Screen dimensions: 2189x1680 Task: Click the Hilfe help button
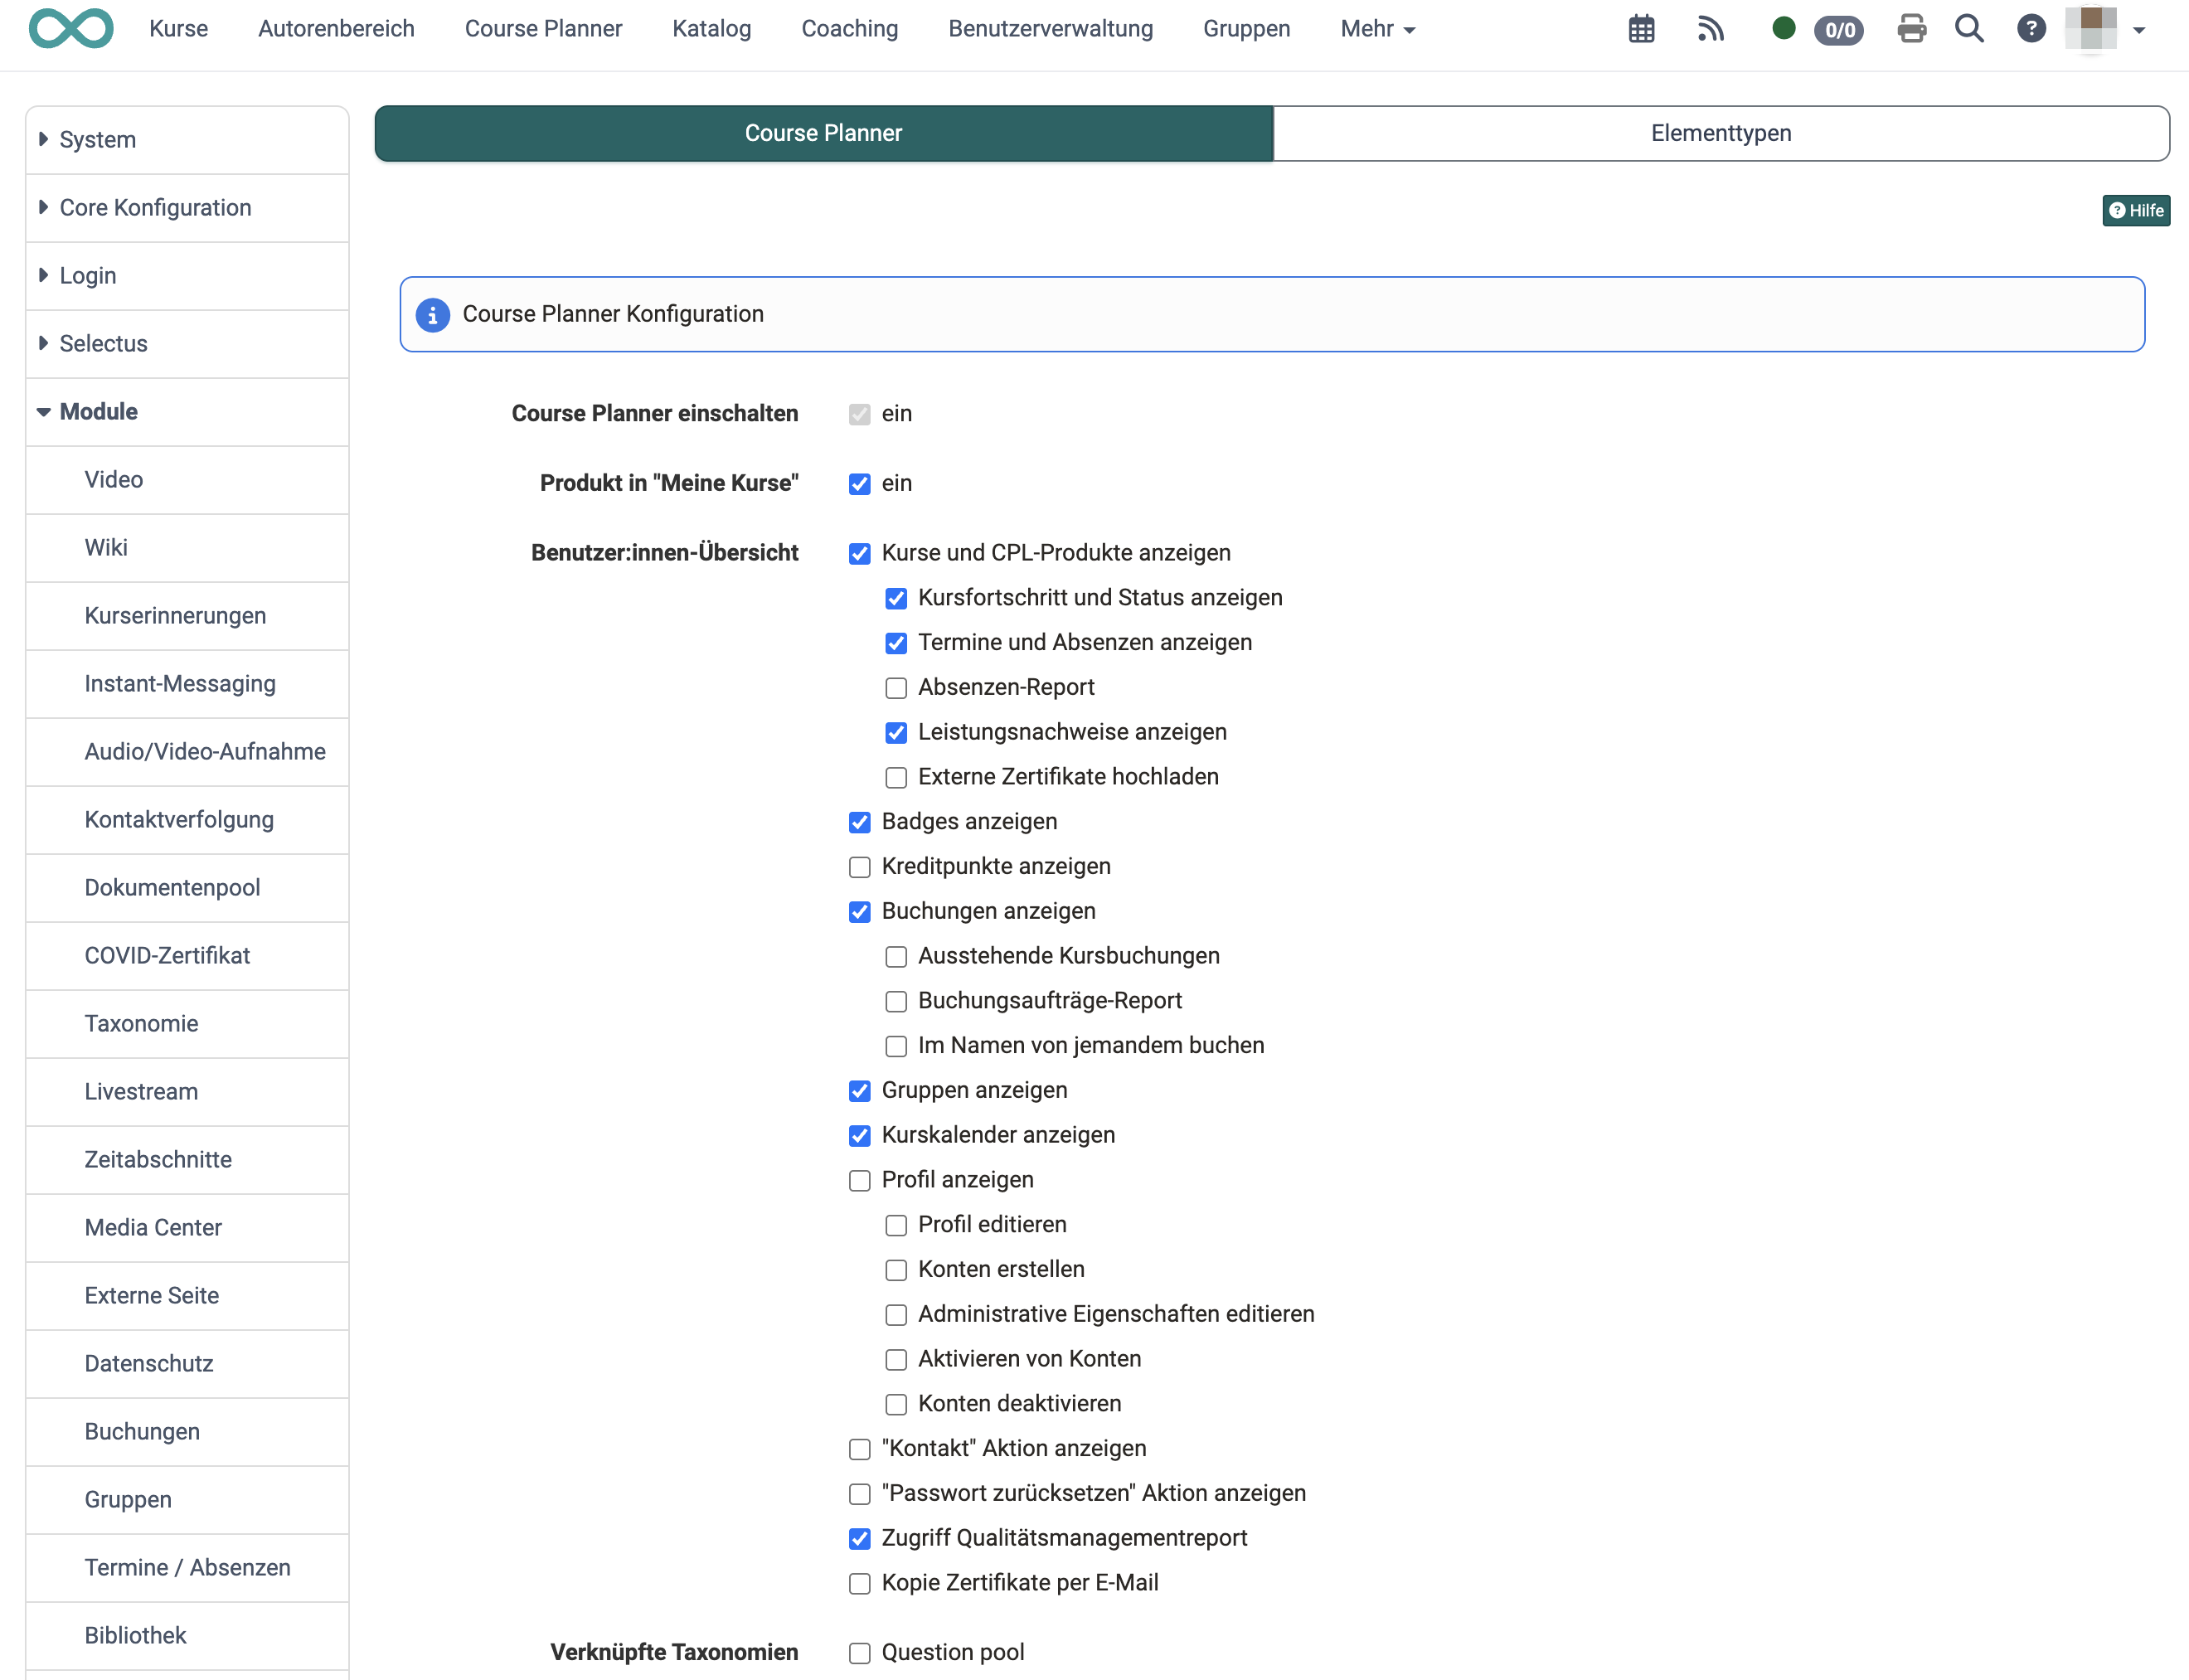[2136, 210]
